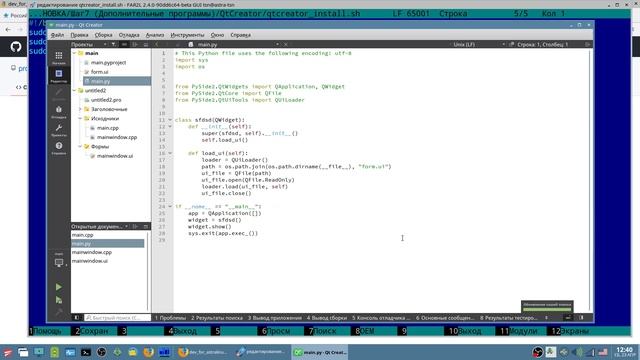The image size is (640, 360).
Task: Start debugging with play-bug button
Action: click(x=59, y=300)
